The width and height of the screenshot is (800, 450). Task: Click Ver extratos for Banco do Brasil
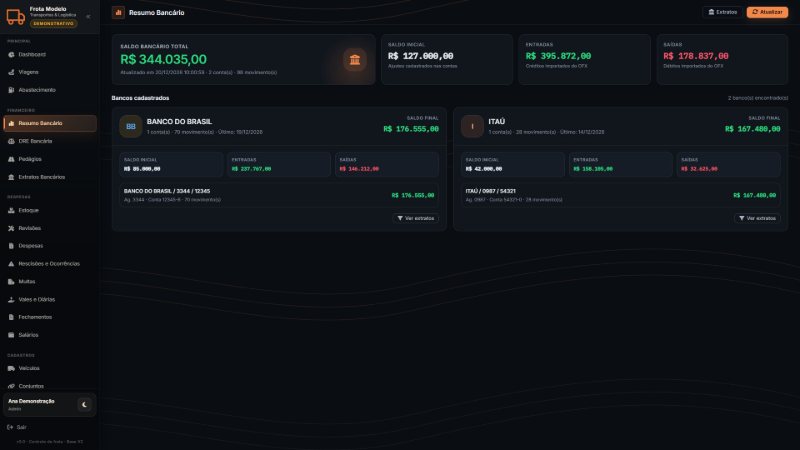415,218
